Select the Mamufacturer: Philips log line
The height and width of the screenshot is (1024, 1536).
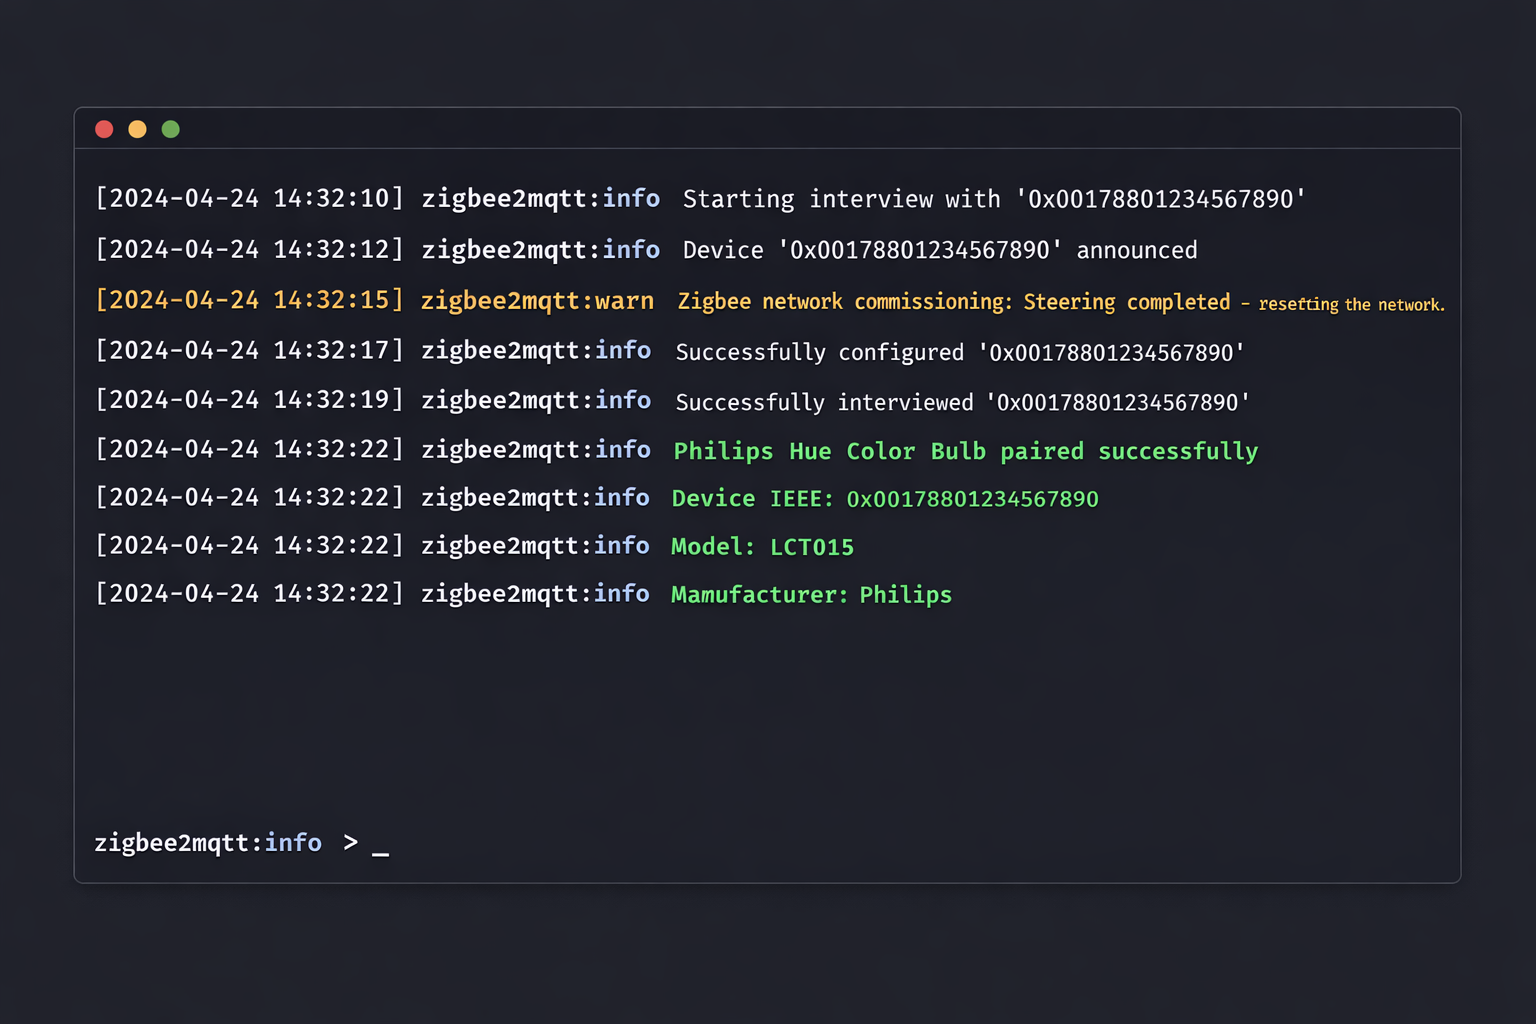click(811, 594)
